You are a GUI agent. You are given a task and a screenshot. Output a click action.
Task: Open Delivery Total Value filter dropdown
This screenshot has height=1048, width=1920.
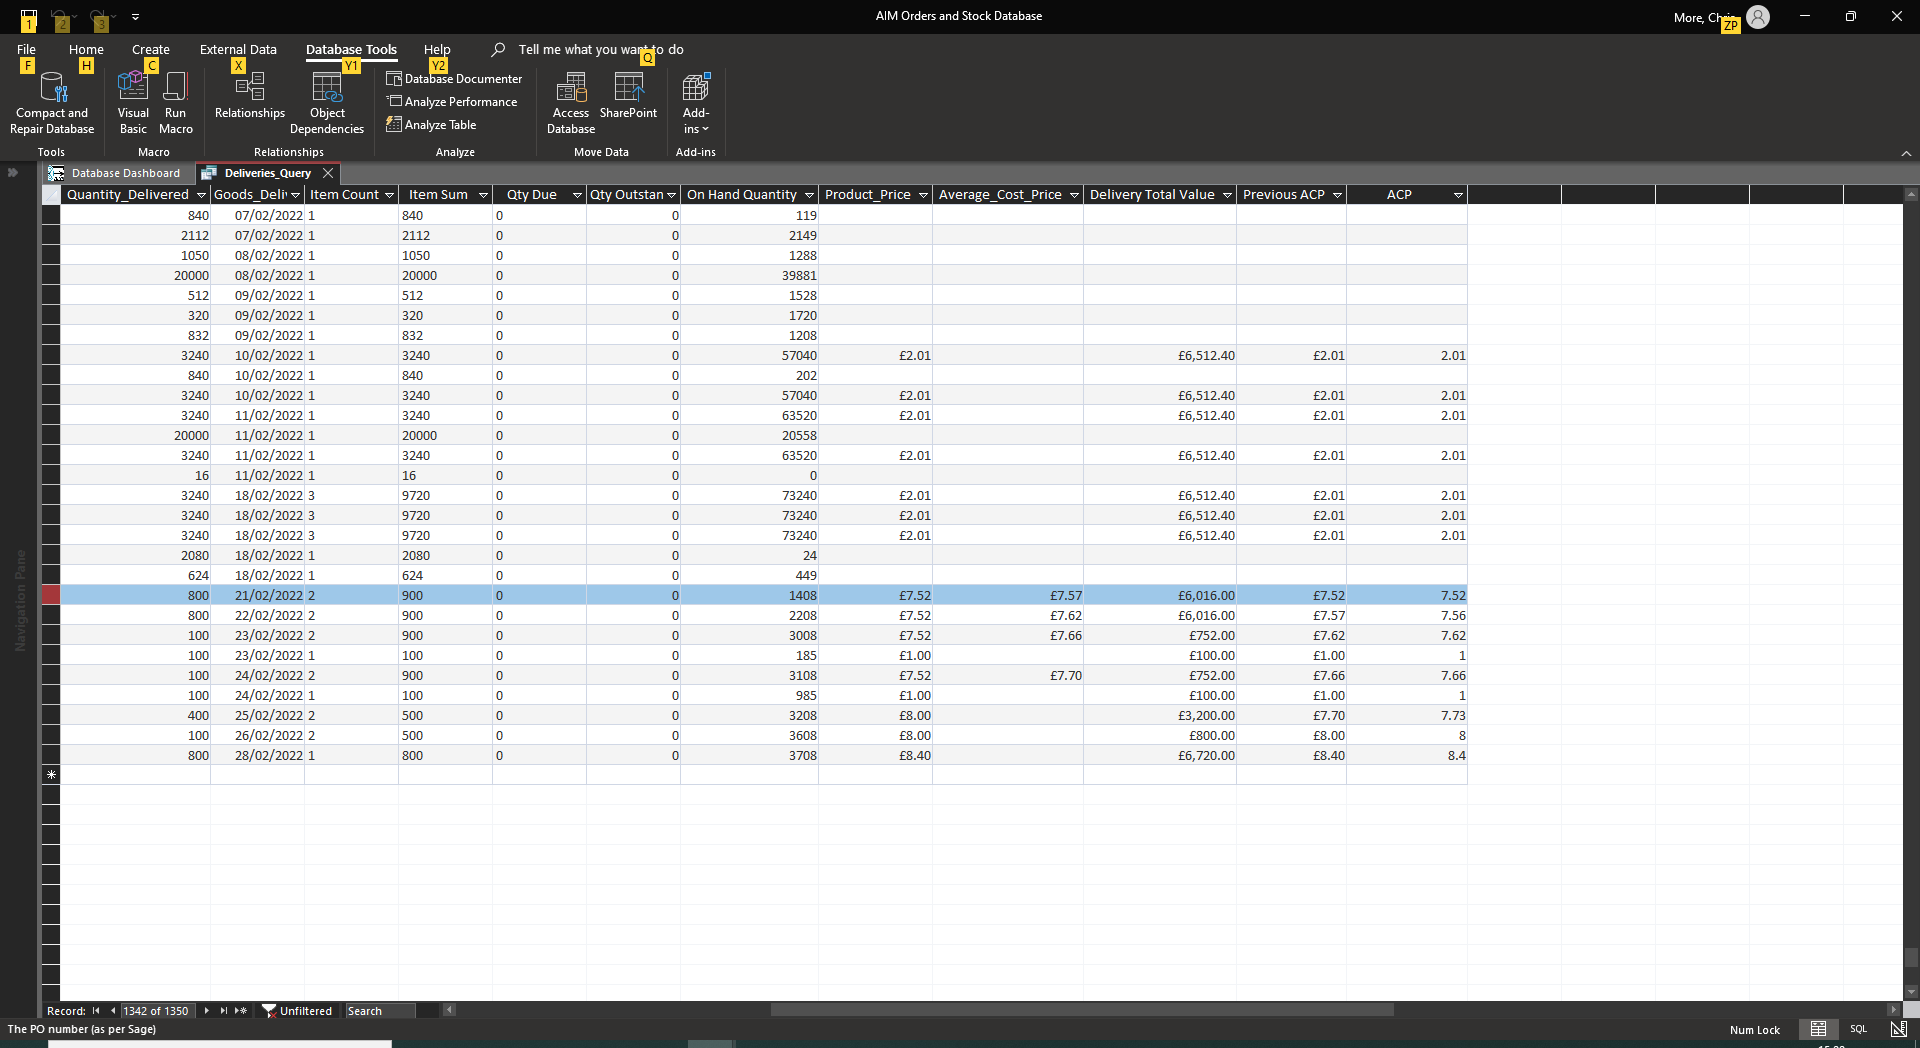point(1227,195)
